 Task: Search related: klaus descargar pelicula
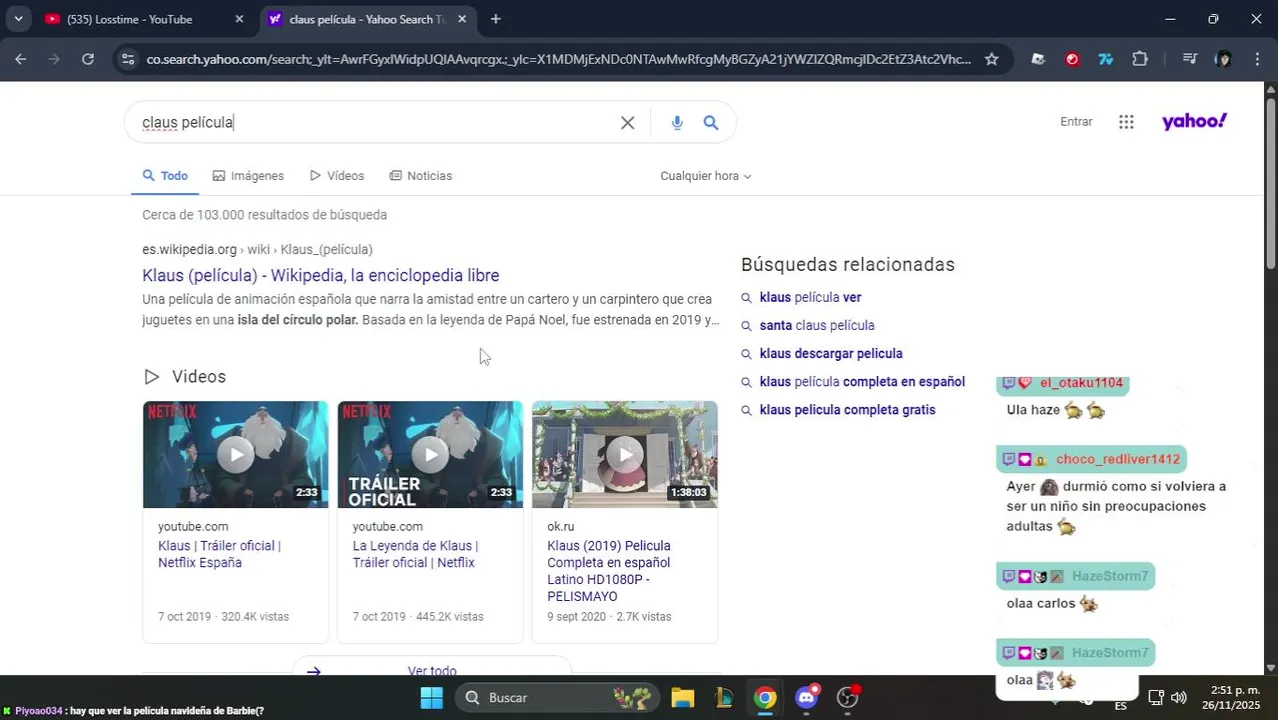point(831,354)
